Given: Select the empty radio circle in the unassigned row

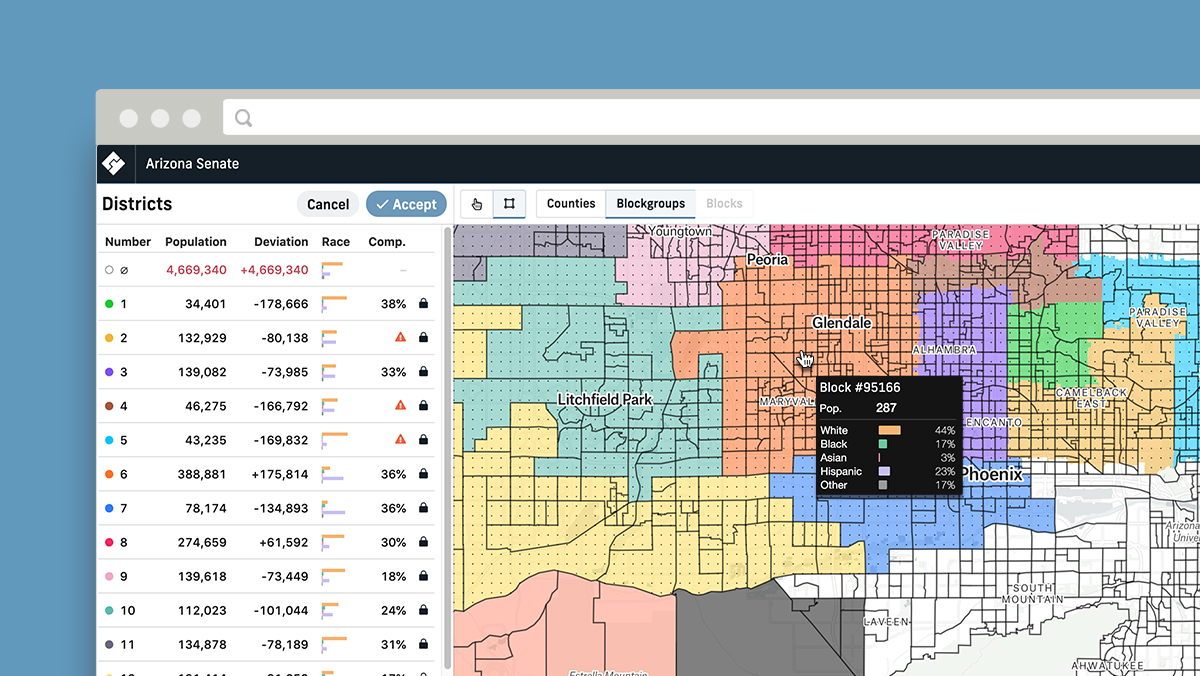Looking at the screenshot, I should click(x=109, y=269).
